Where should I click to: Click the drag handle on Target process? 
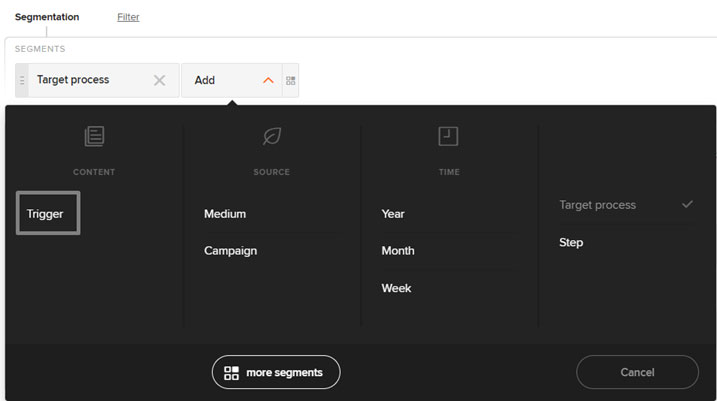click(x=22, y=80)
